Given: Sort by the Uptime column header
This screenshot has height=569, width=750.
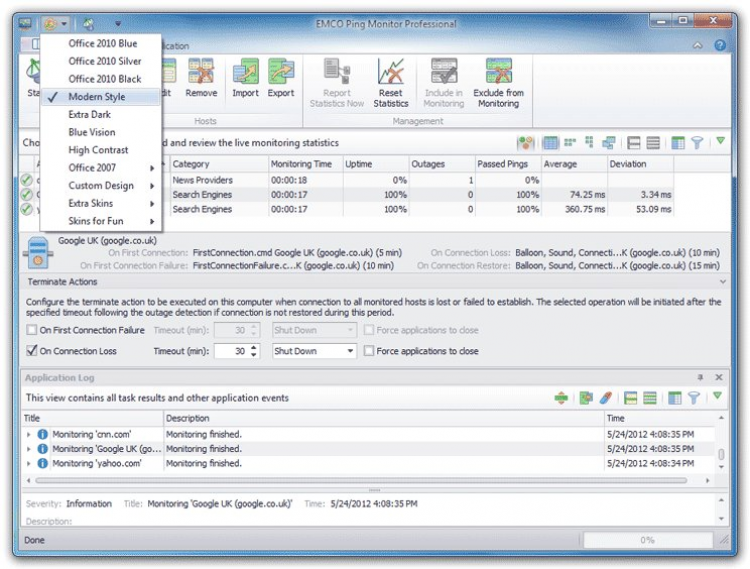Looking at the screenshot, I should click(x=376, y=164).
